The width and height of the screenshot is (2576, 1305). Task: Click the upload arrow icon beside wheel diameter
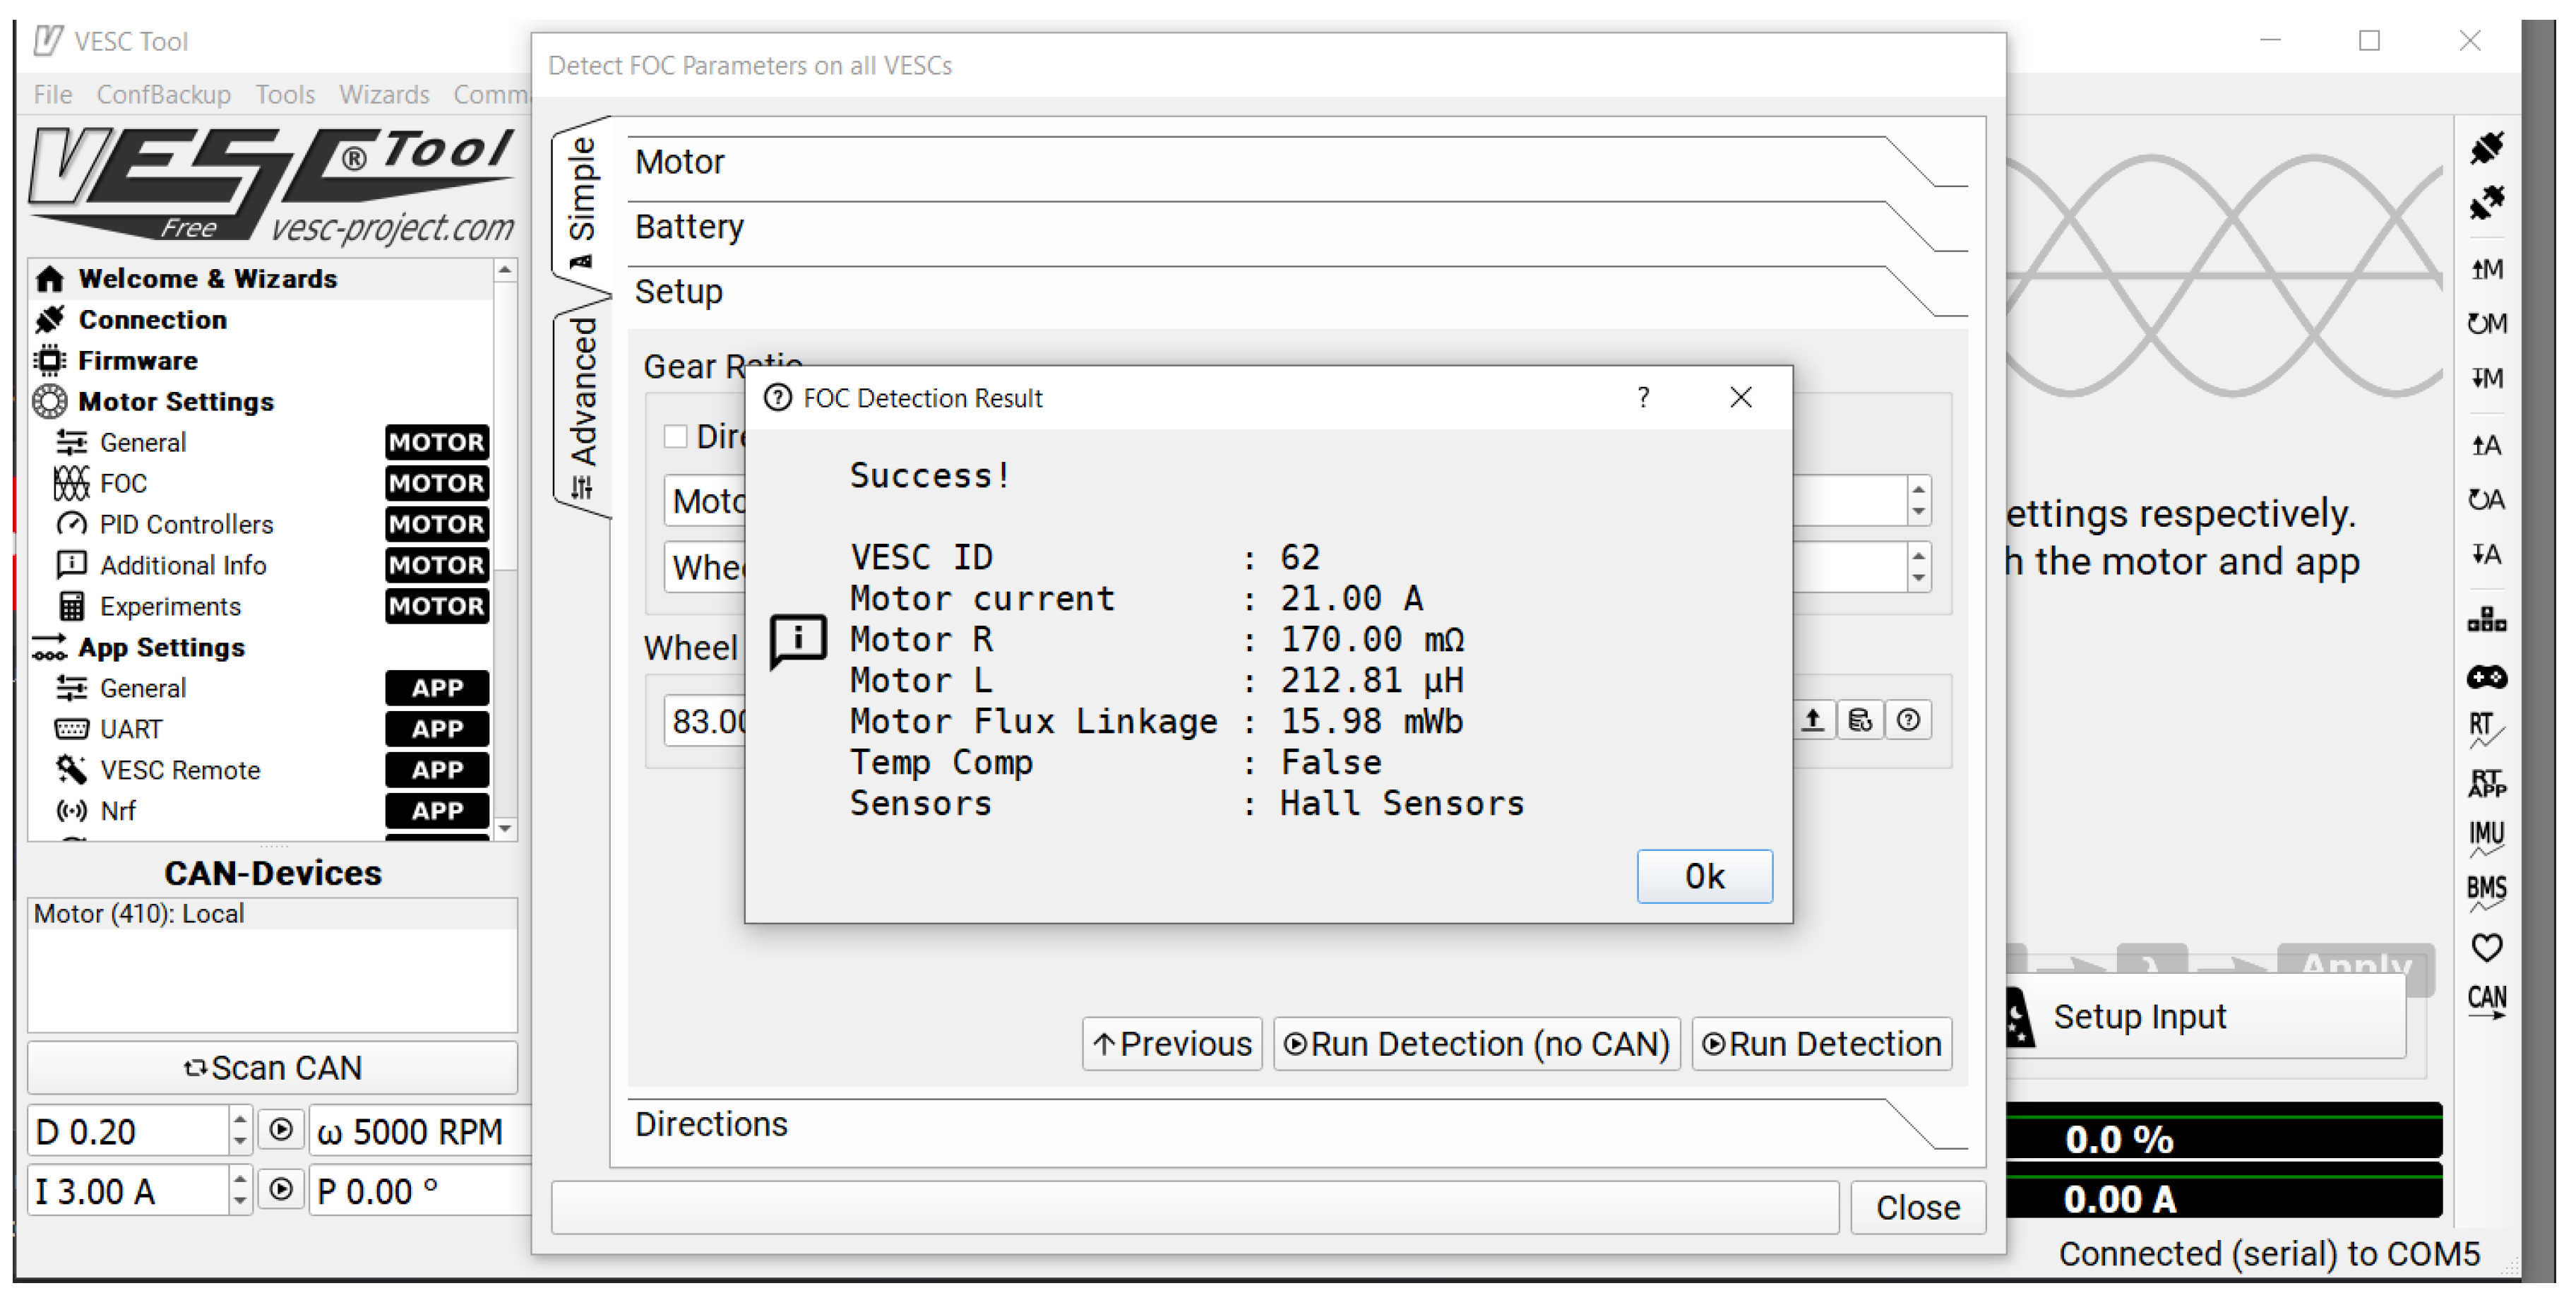[1811, 720]
